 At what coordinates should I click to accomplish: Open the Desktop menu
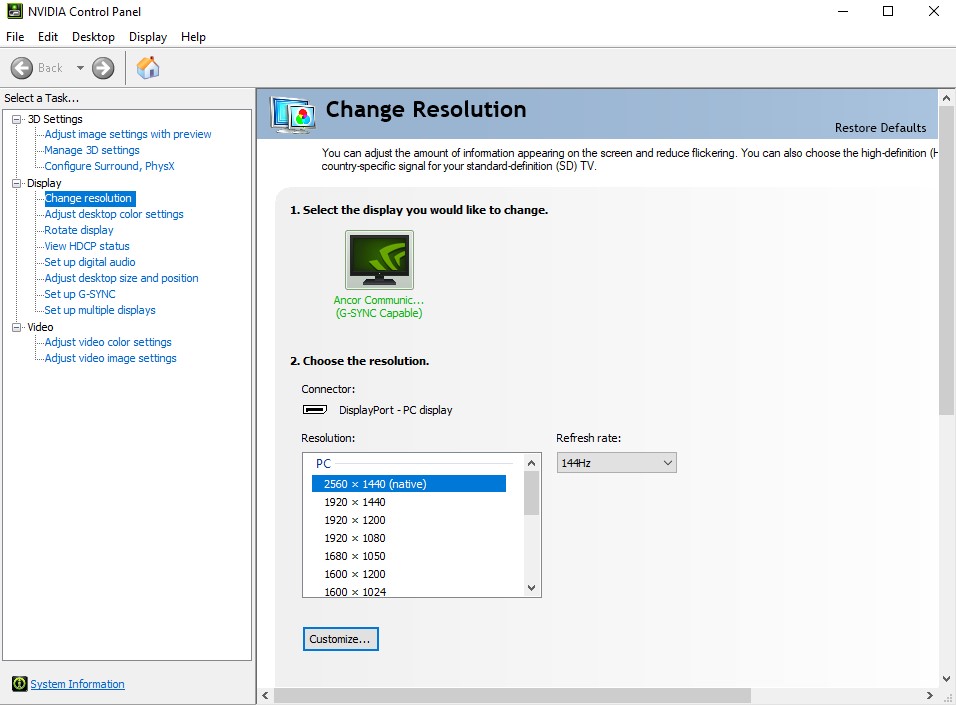pyautogui.click(x=93, y=37)
